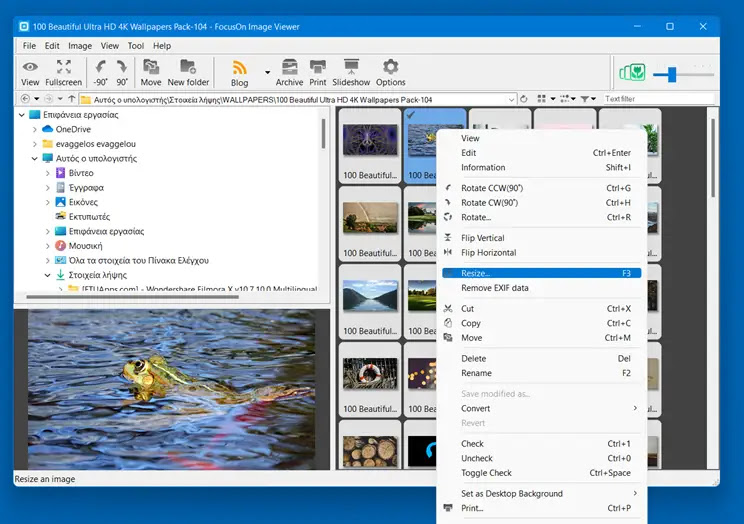744x524 pixels.
Task: Click the sort options icon
Action: (565, 99)
